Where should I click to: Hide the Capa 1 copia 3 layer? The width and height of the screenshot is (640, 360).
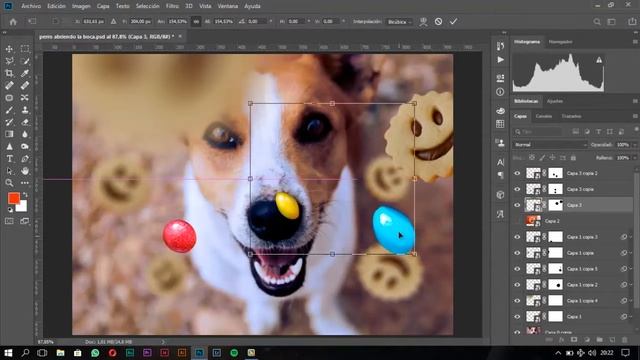(517, 237)
